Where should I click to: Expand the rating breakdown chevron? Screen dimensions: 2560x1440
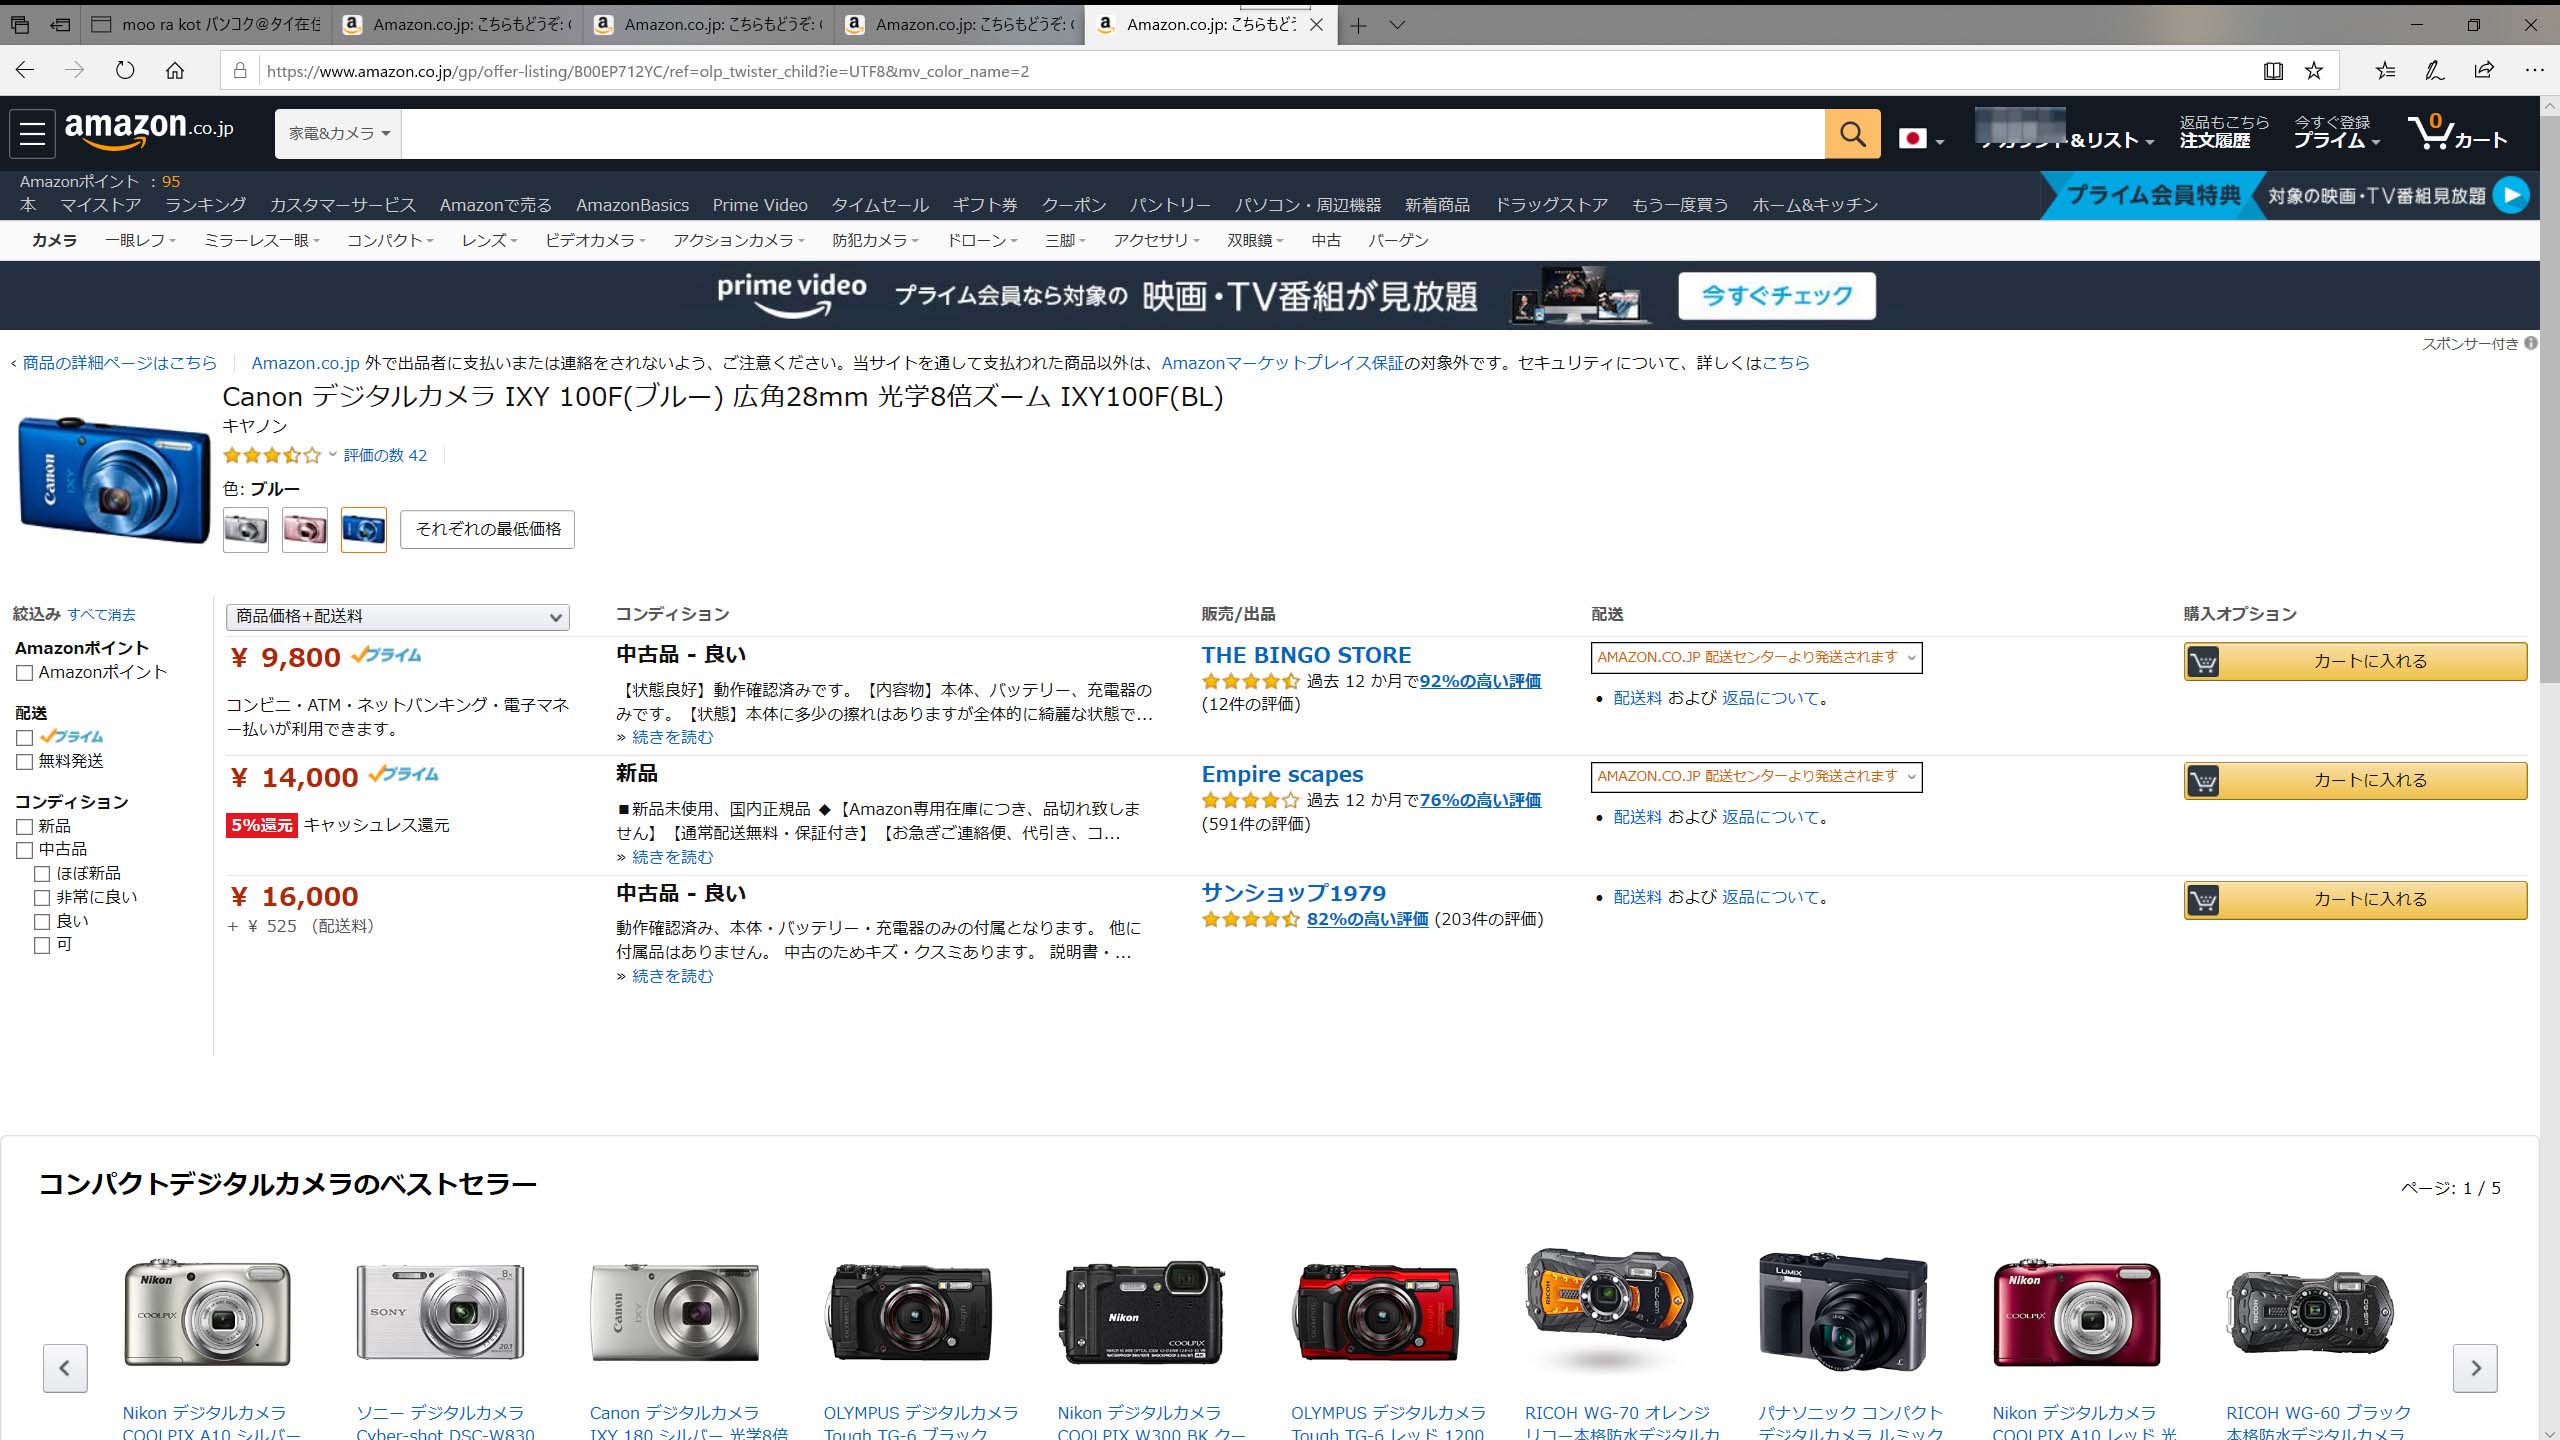pos(333,455)
